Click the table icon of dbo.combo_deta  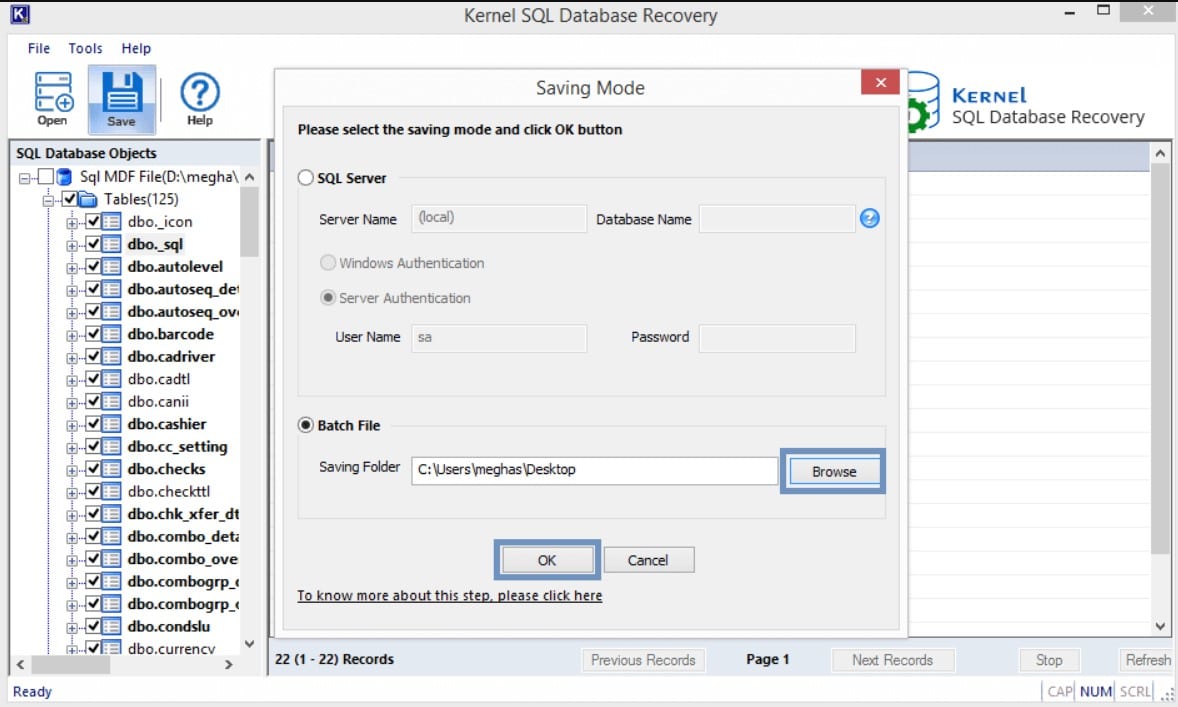coord(111,536)
